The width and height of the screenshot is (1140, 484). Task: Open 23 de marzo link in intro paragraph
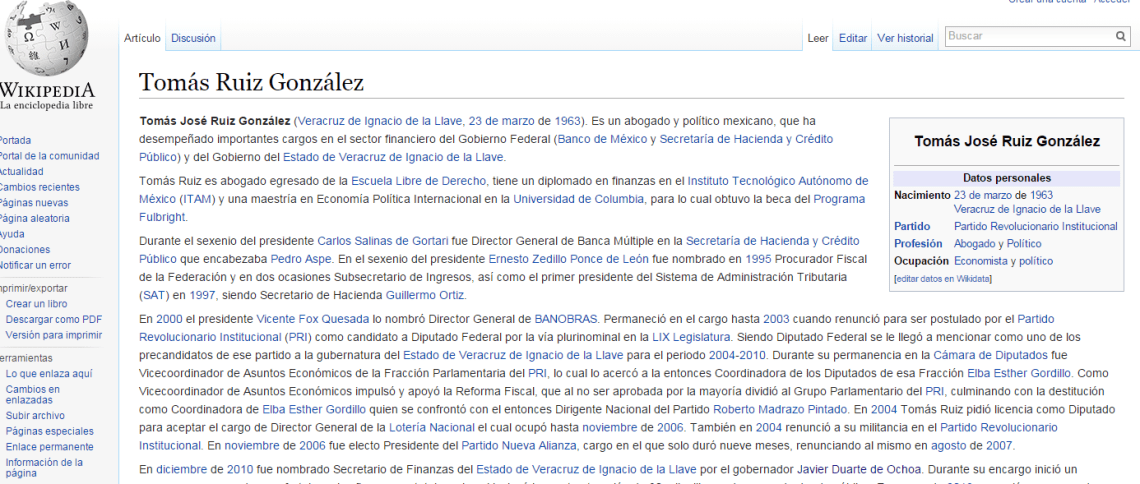tap(502, 120)
